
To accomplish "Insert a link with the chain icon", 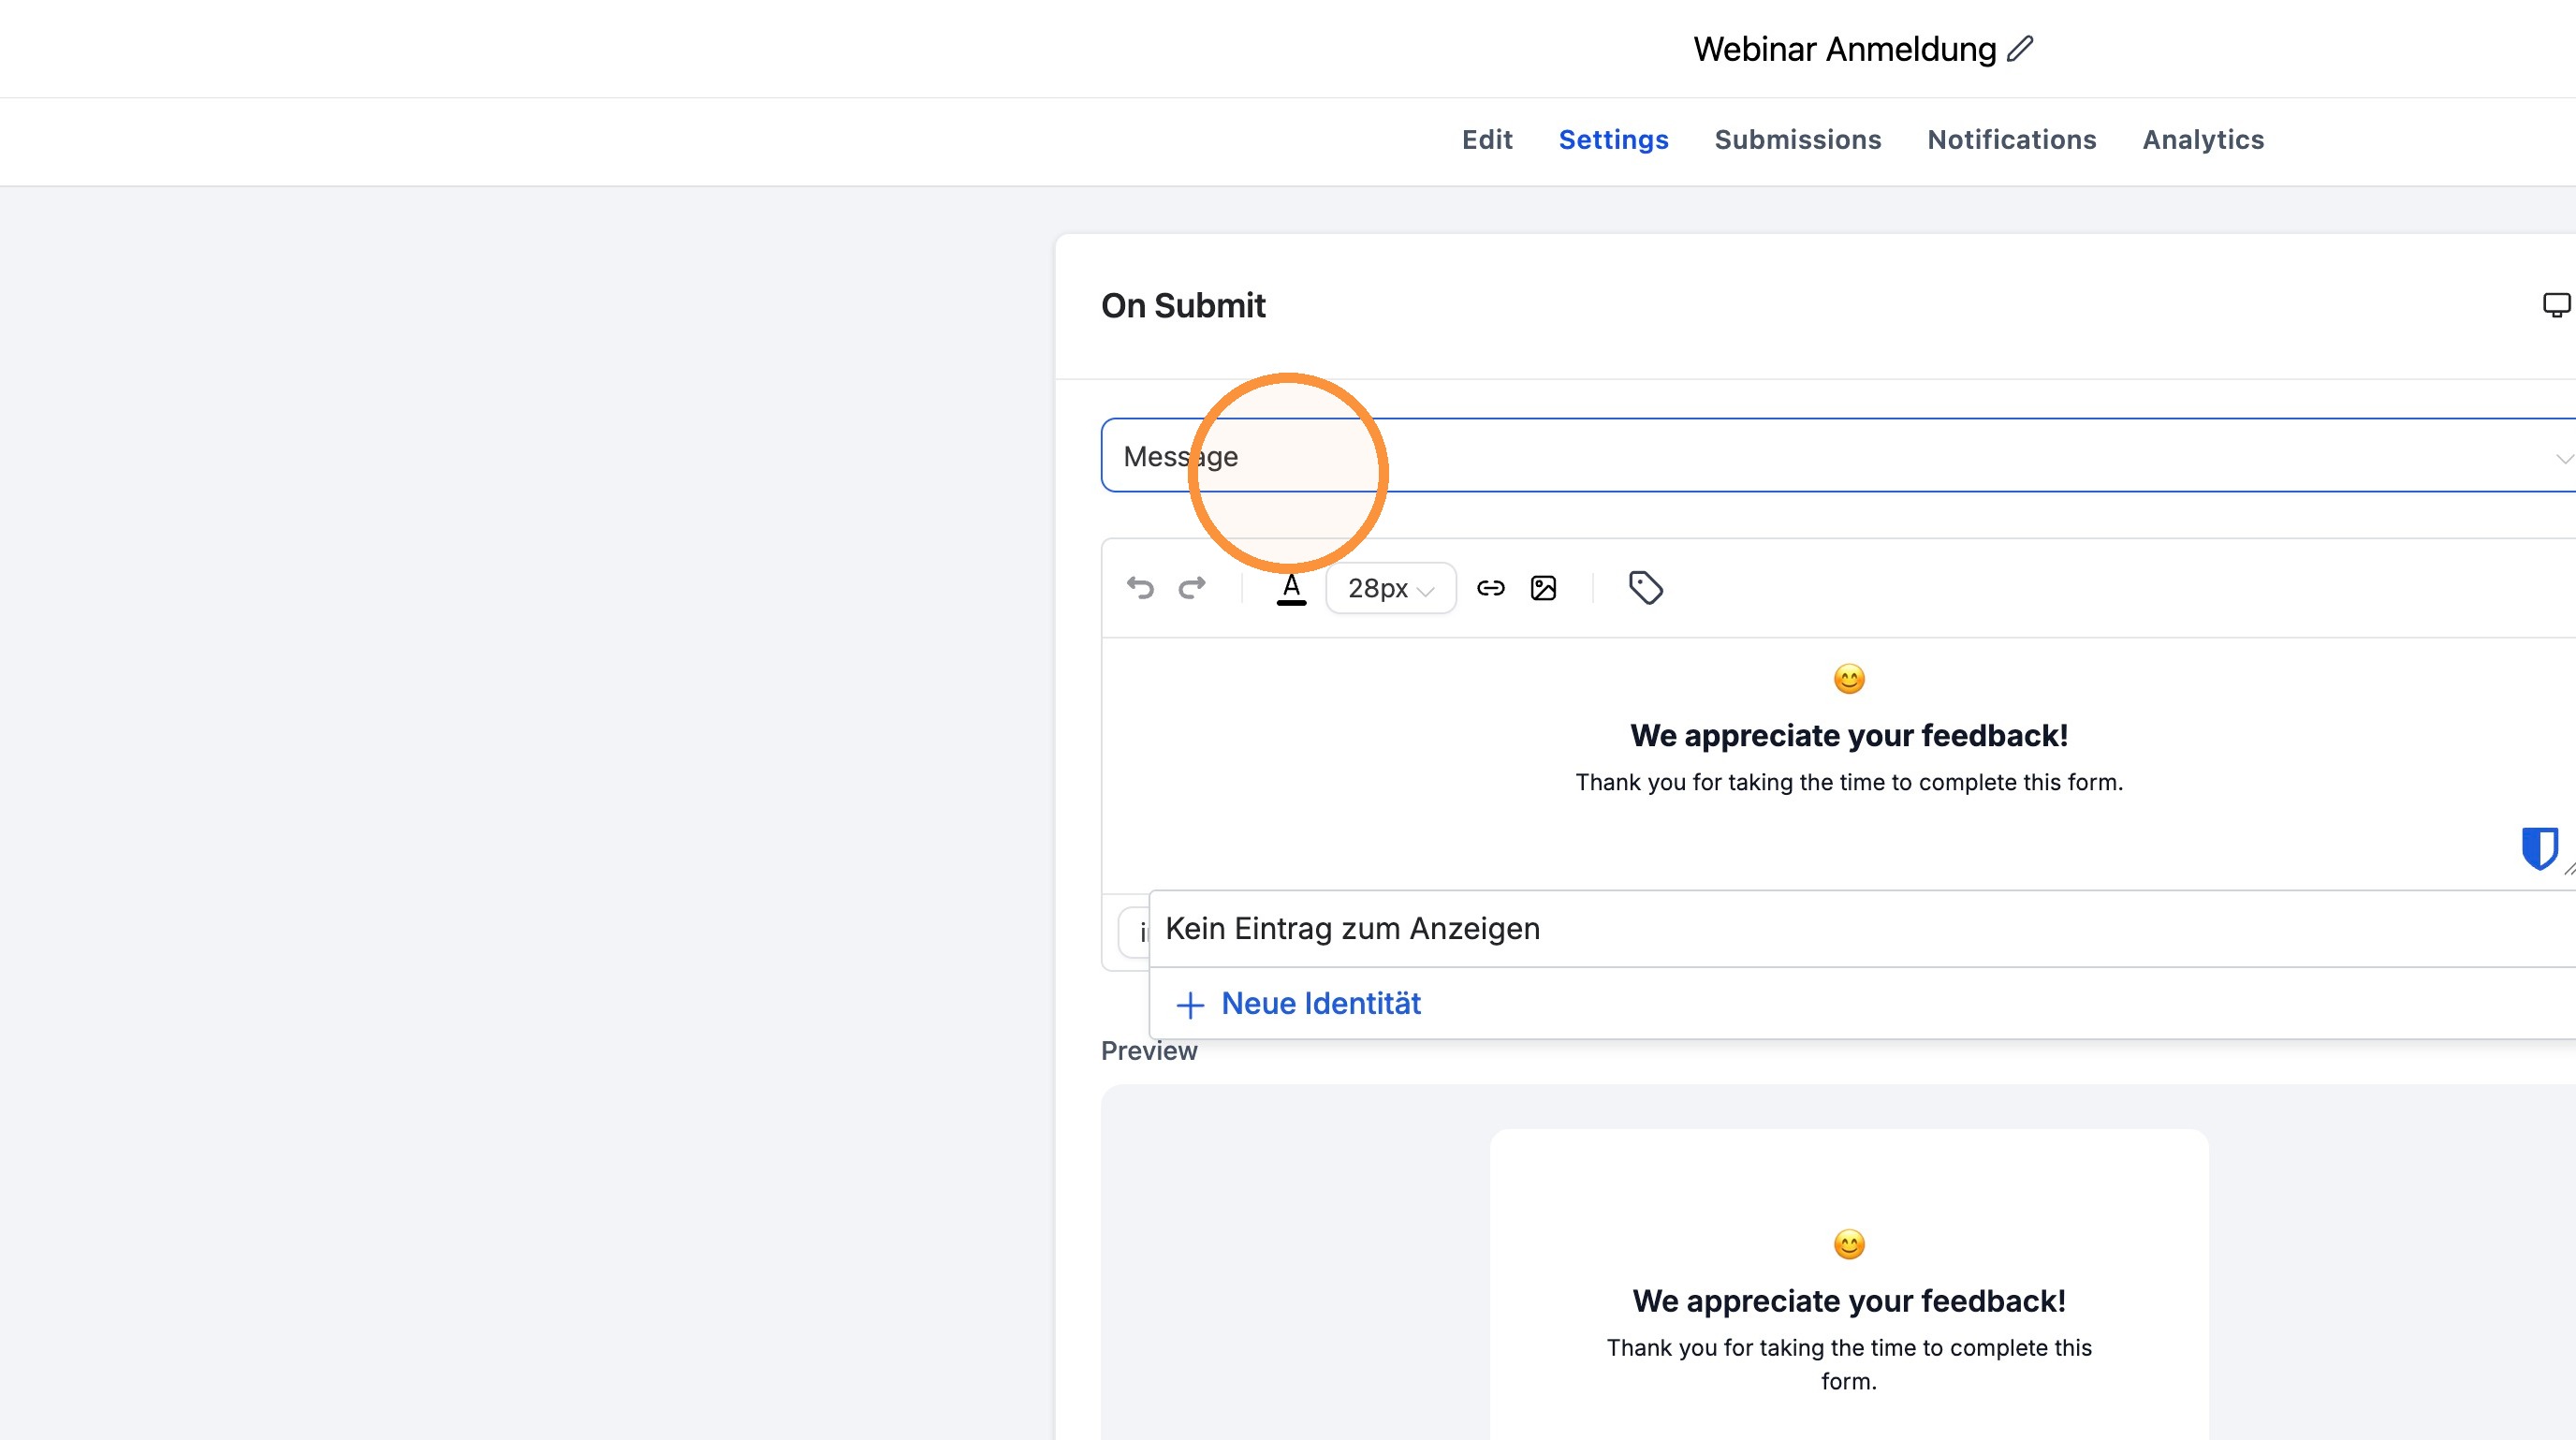I will coord(1490,588).
